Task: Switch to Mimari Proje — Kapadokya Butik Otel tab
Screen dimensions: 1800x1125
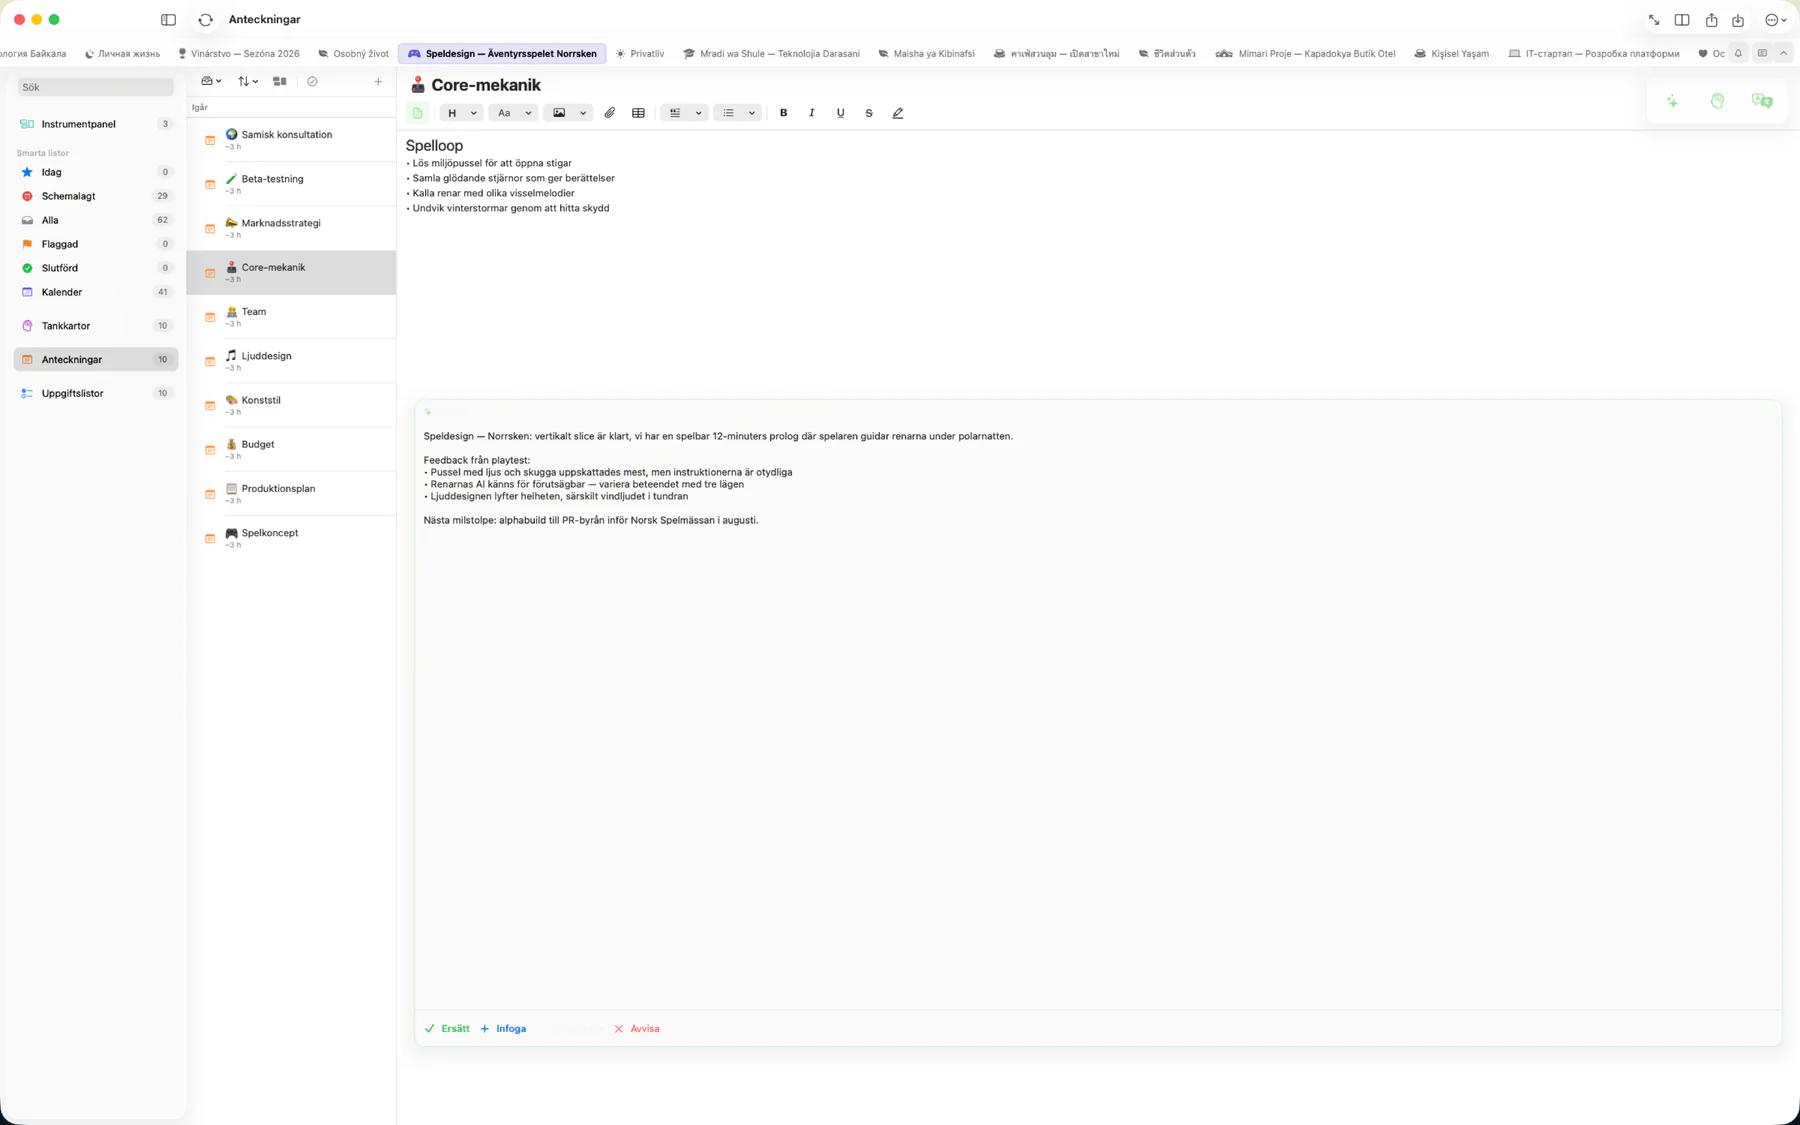Action: pos(1305,54)
